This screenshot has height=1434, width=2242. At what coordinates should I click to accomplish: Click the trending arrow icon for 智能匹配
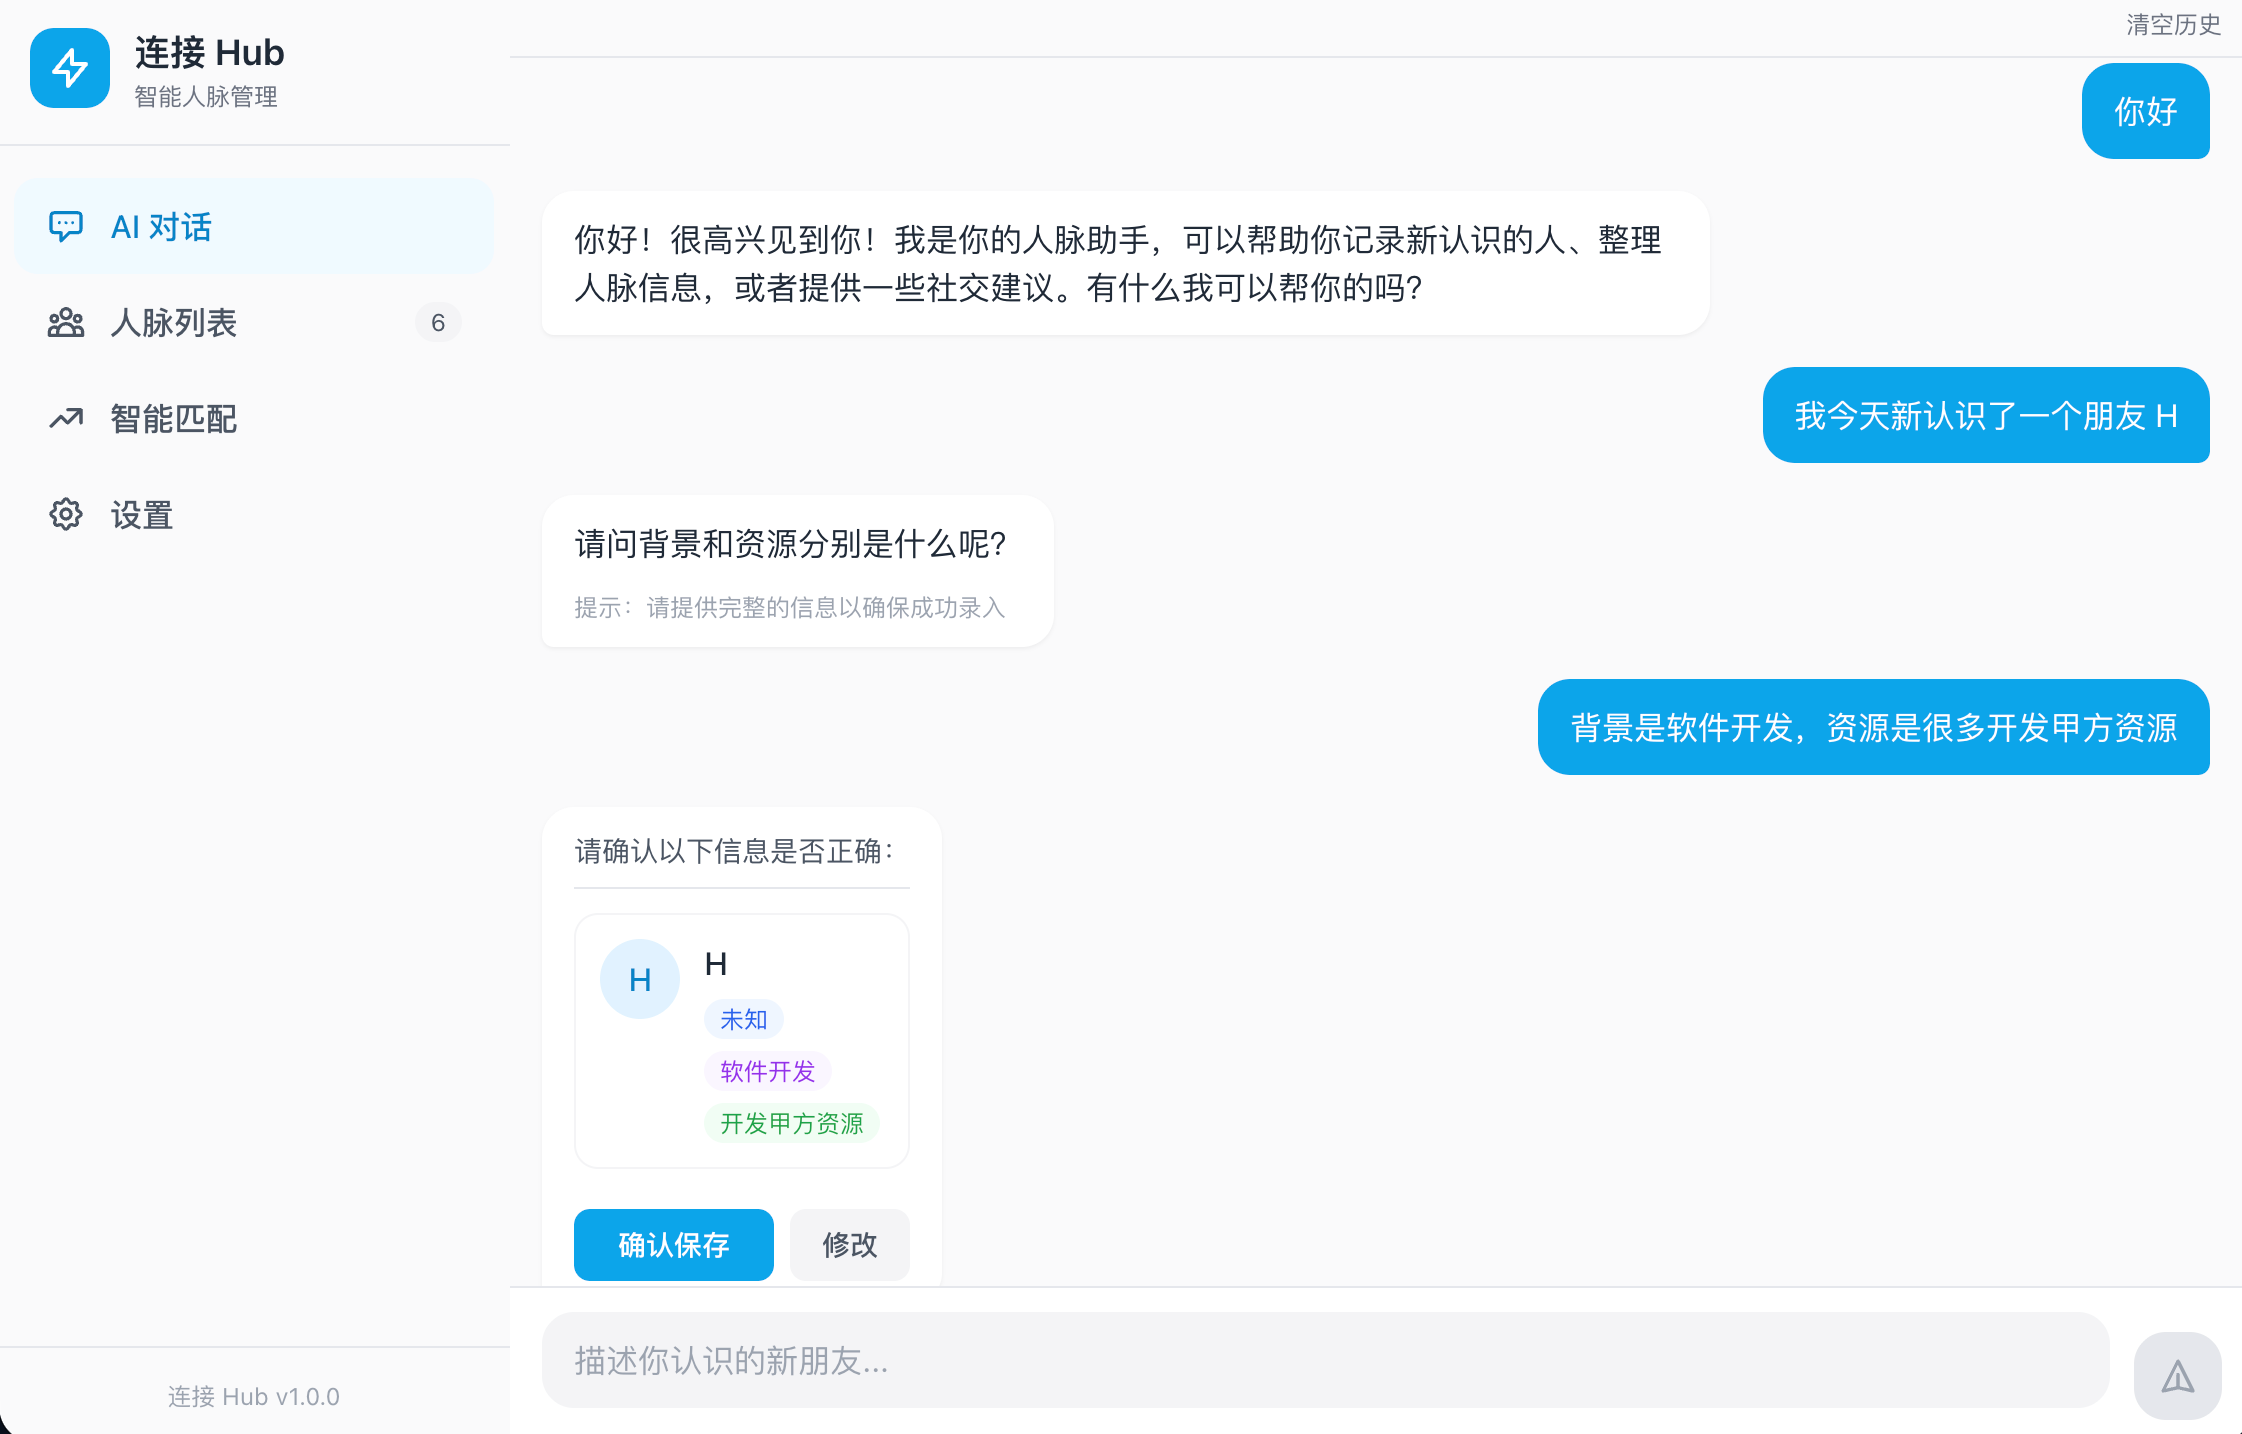point(65,418)
